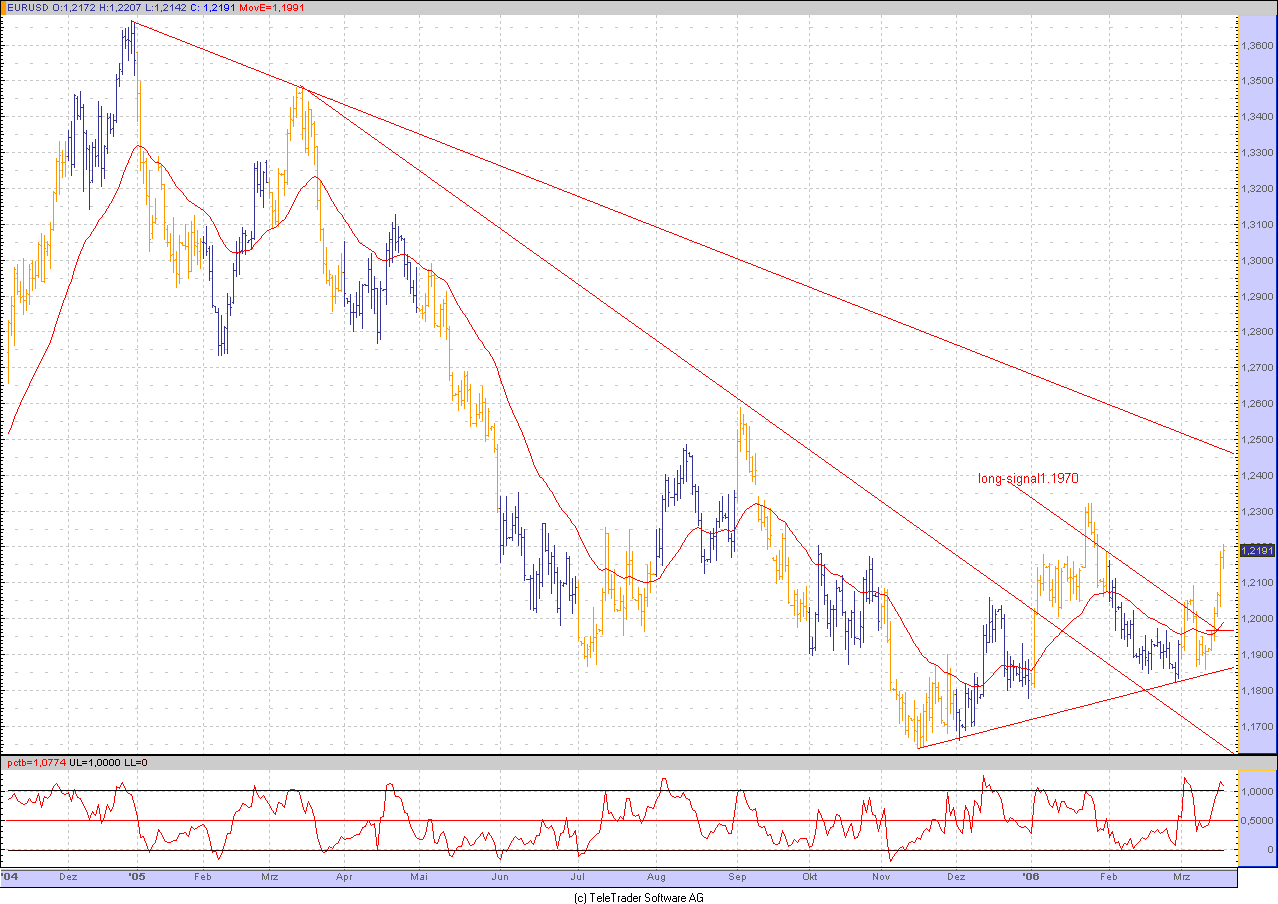Click the 1,1800 price axis label

pos(1257,691)
